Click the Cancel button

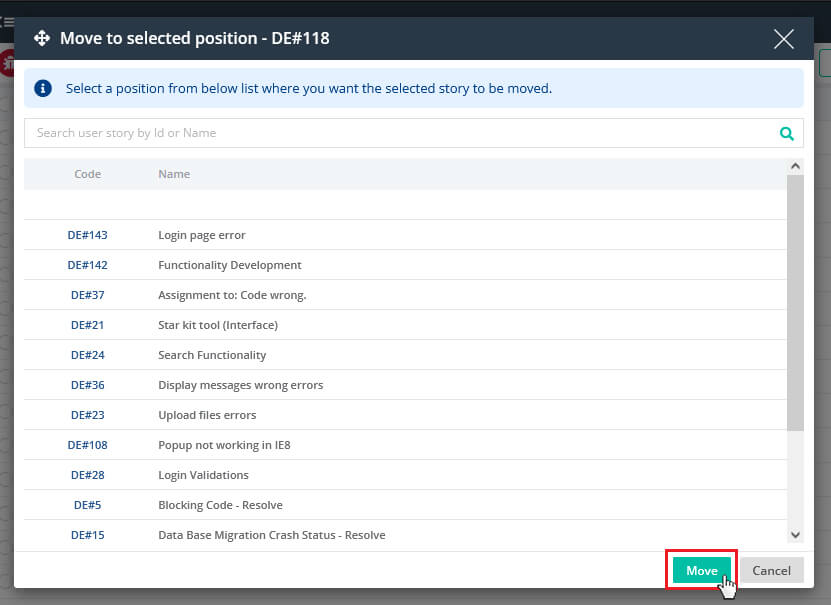[772, 570]
